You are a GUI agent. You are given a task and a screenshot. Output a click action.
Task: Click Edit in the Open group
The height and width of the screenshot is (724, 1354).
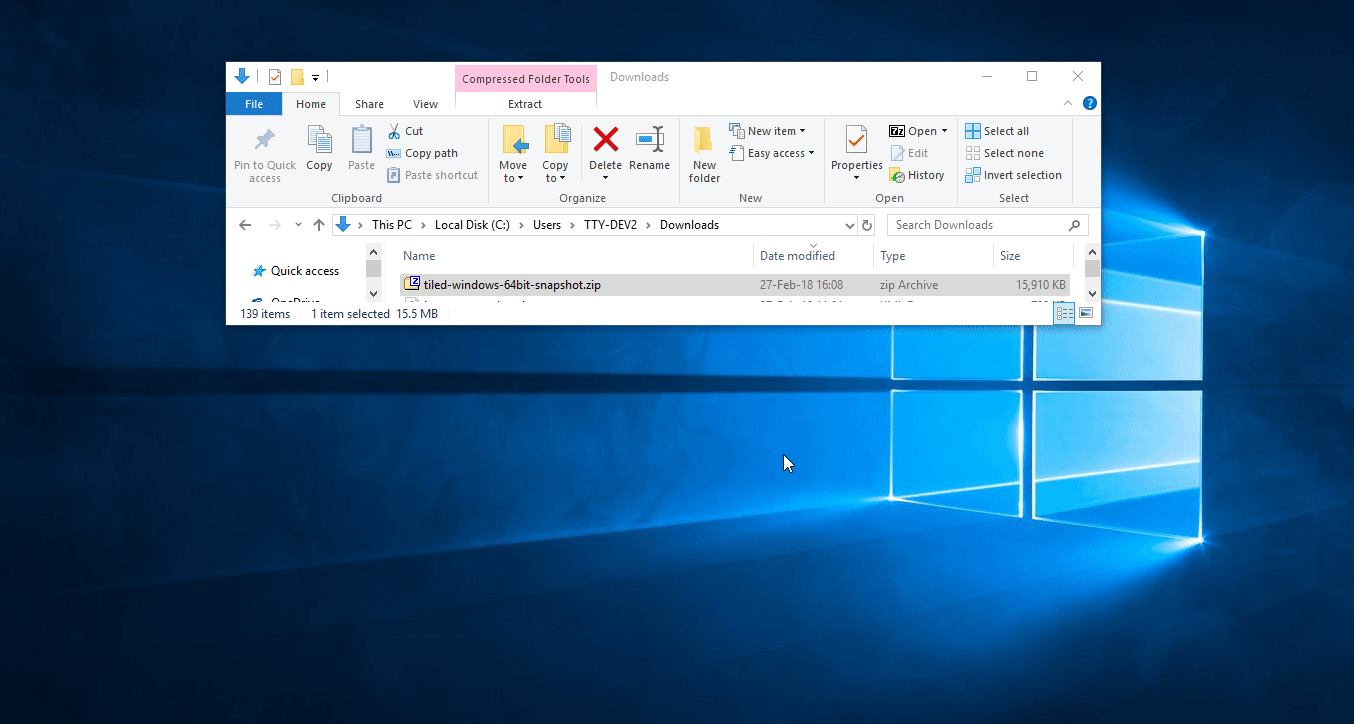pos(909,153)
